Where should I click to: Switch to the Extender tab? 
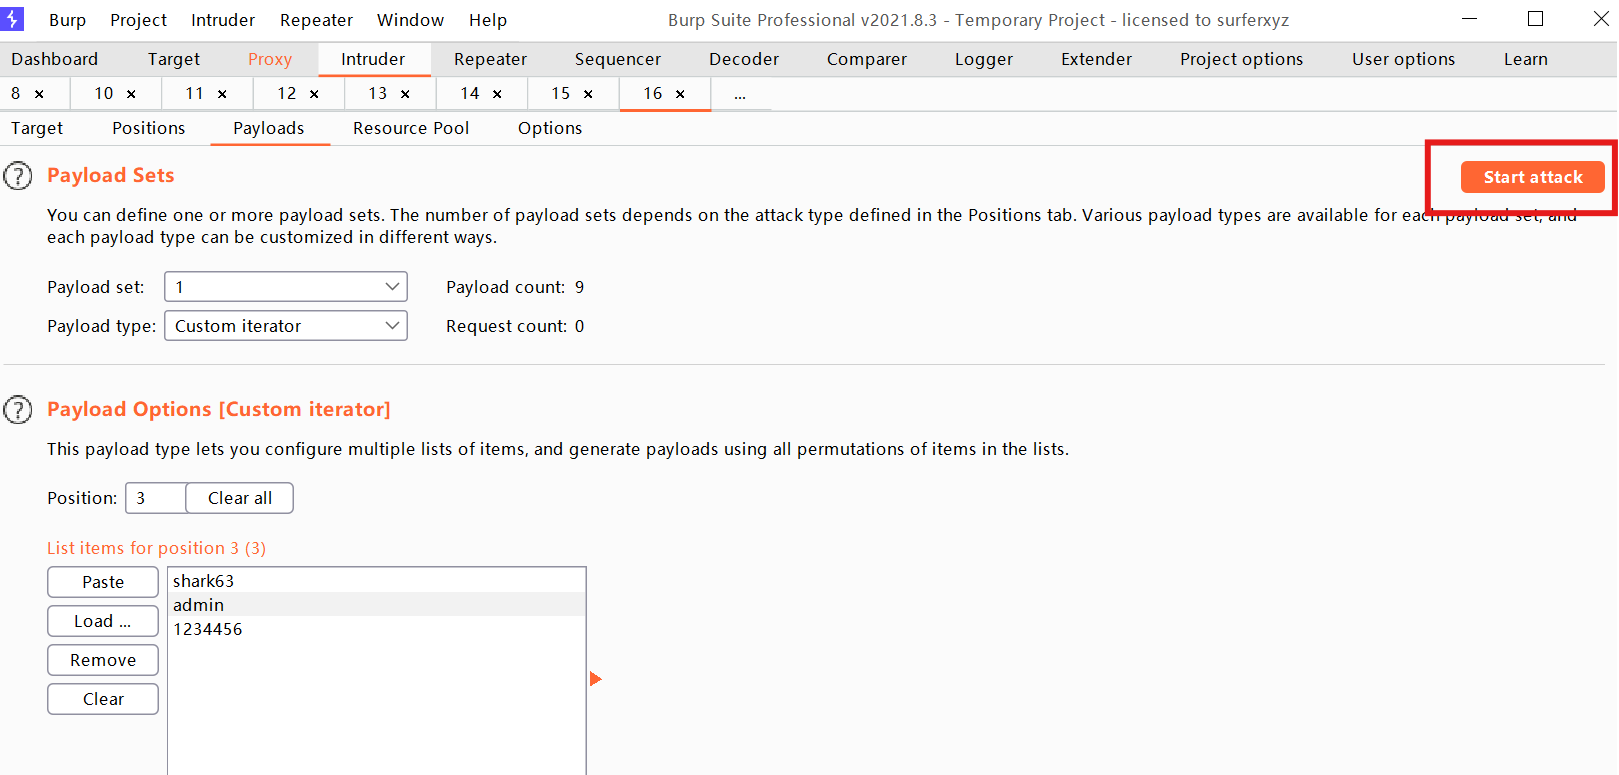(x=1097, y=59)
